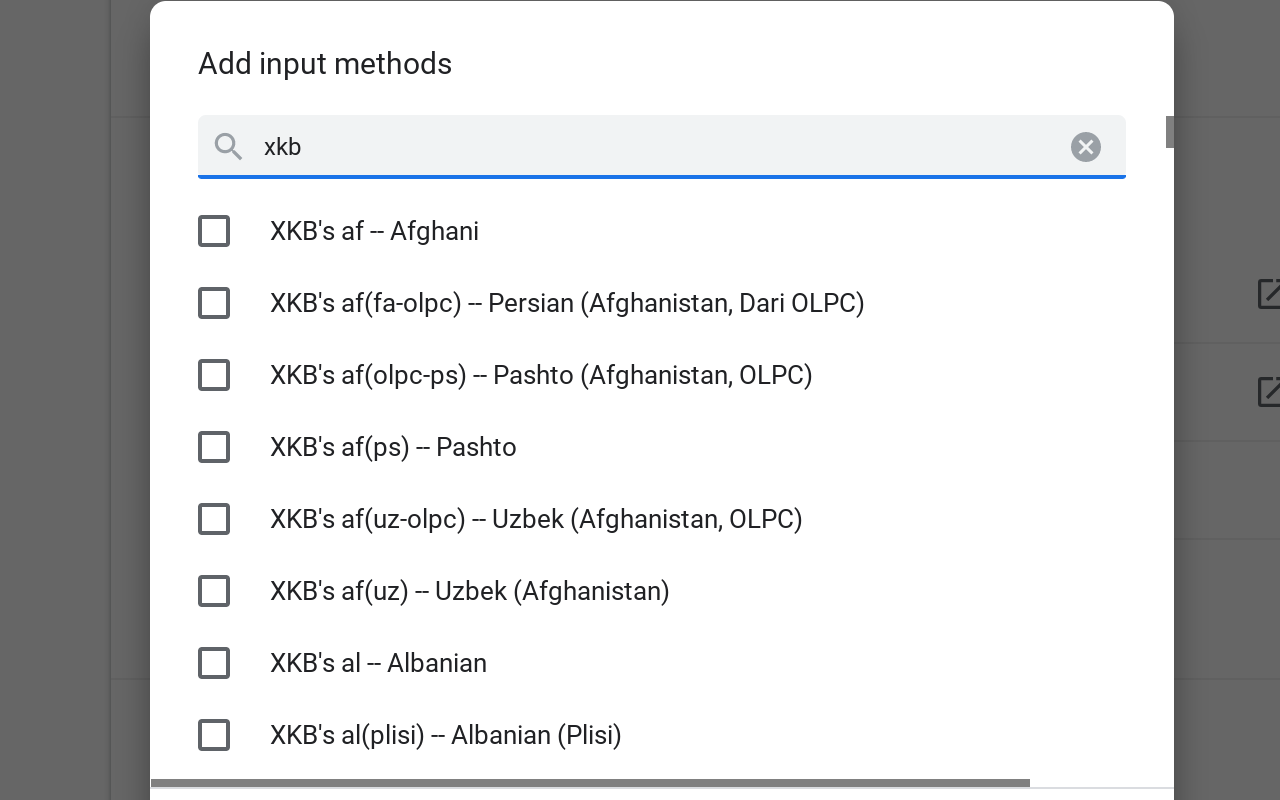The width and height of the screenshot is (1280, 800).
Task: Open the lower external link icon
Action: coord(1268,392)
